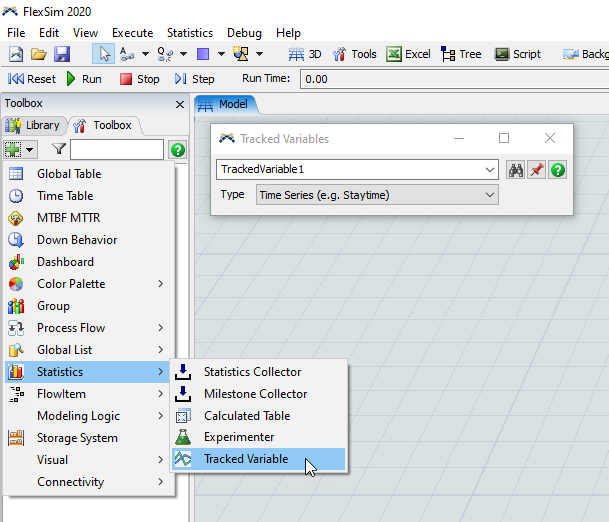
Task: Open the Experimenter
Action: click(259, 437)
